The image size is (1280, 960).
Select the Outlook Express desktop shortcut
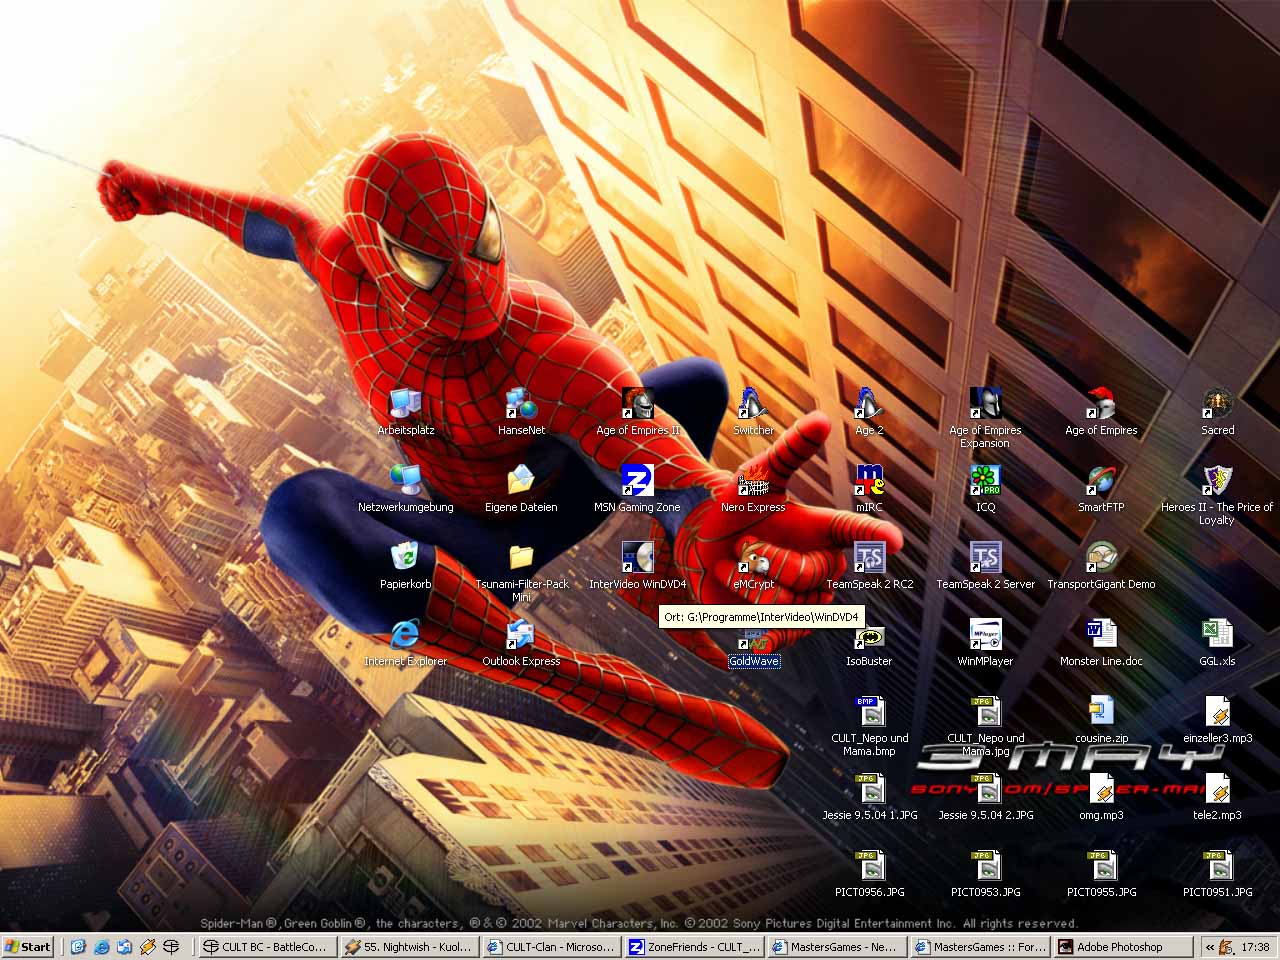pos(521,643)
